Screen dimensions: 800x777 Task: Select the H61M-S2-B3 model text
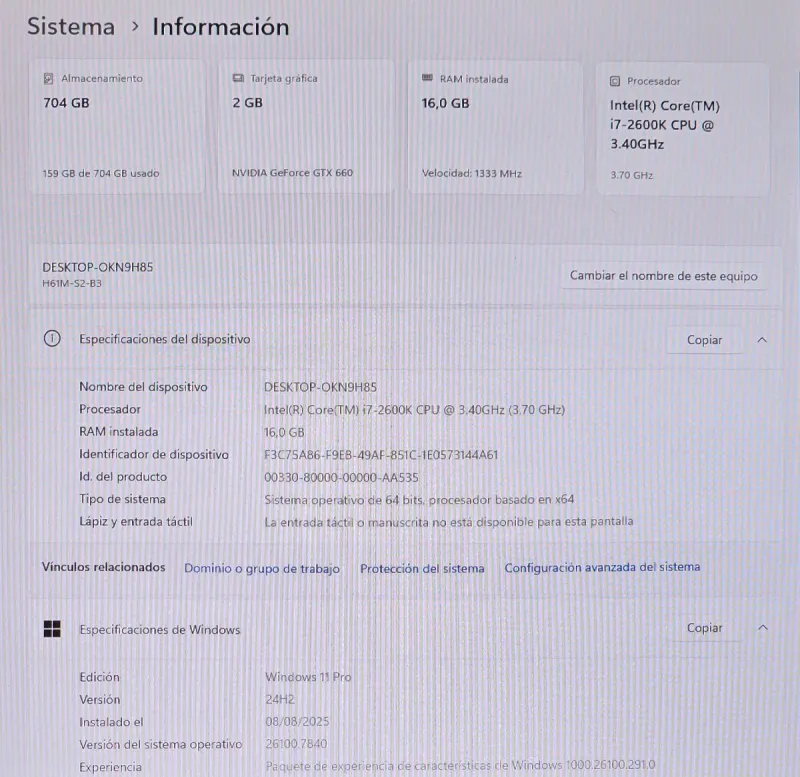coord(72,284)
